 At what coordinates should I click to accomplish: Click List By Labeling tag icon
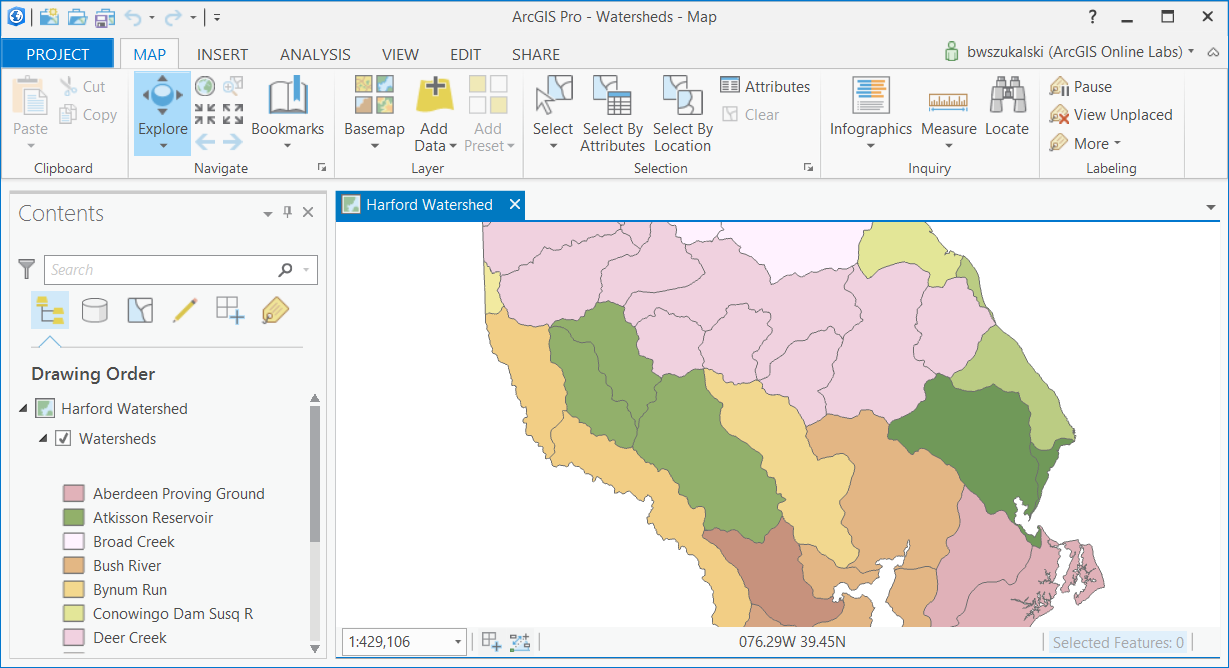275,310
